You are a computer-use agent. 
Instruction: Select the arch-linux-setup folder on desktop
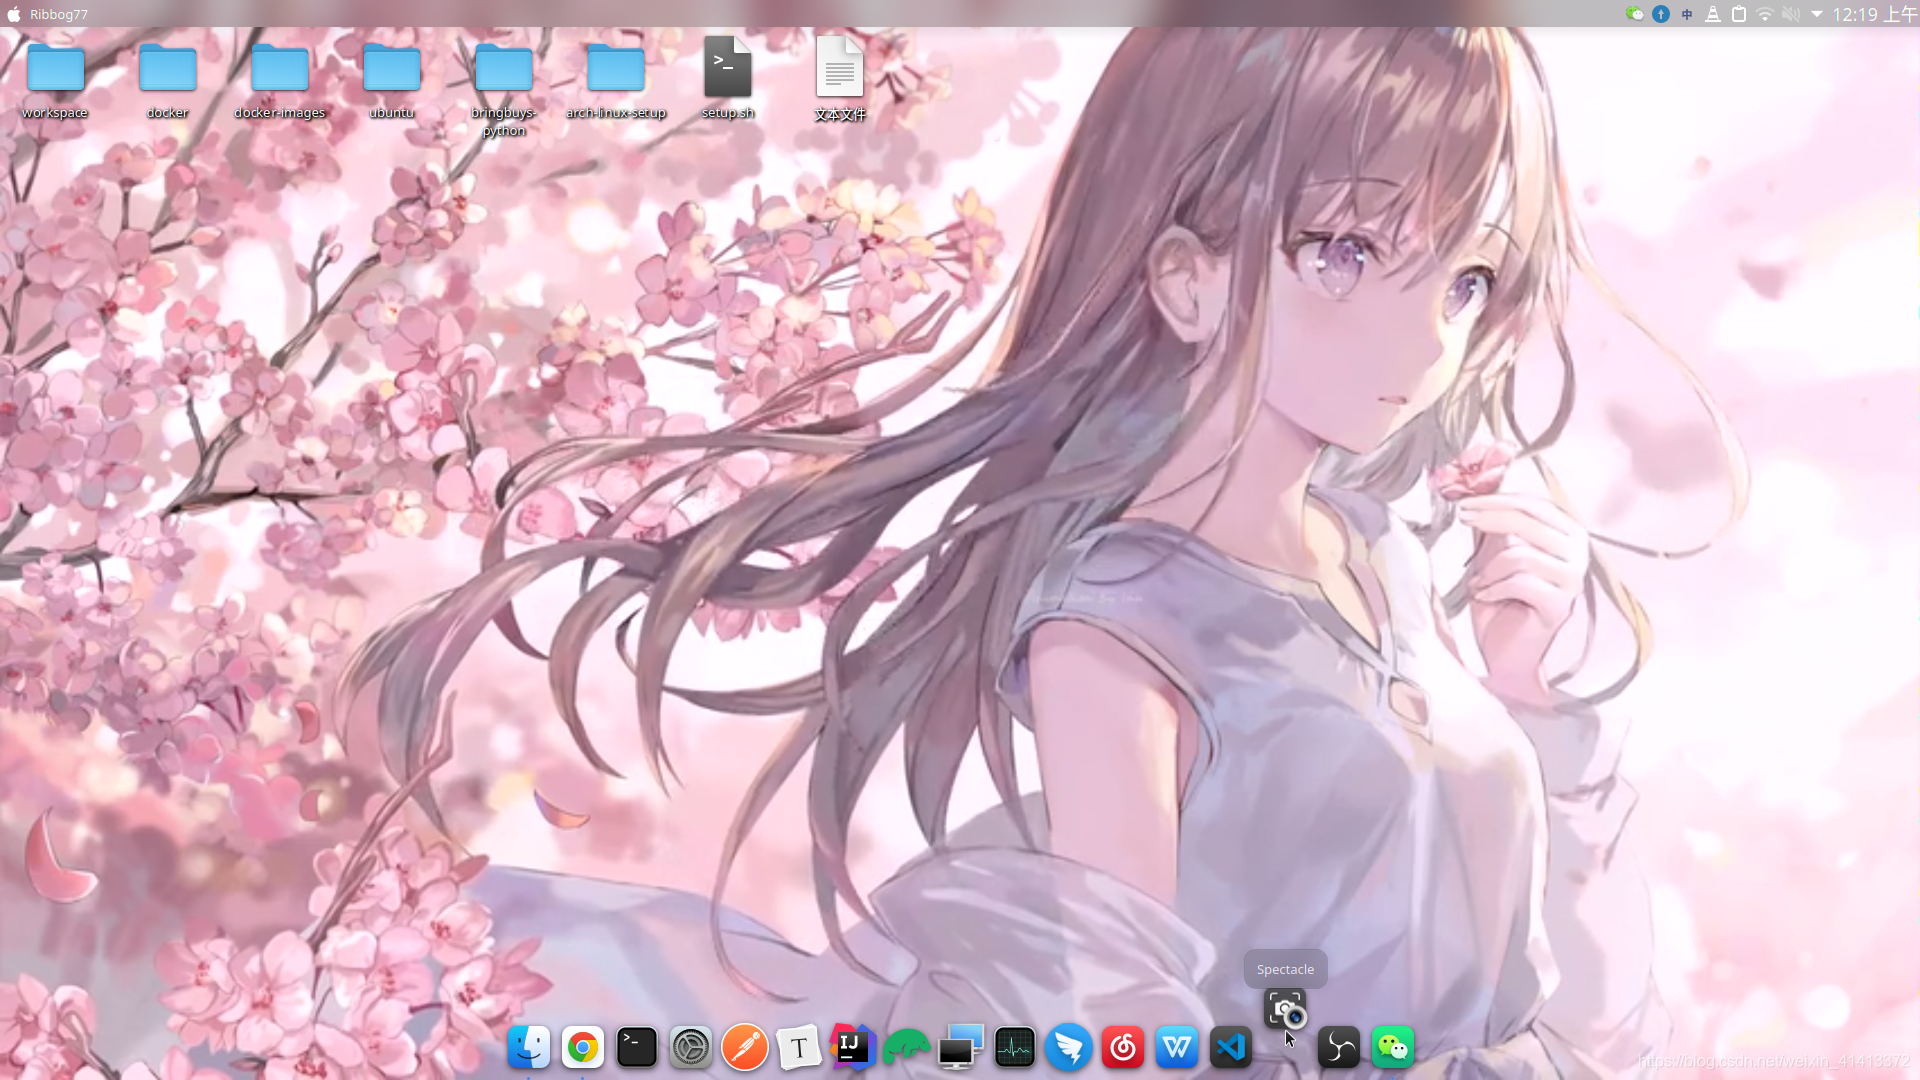tap(615, 80)
